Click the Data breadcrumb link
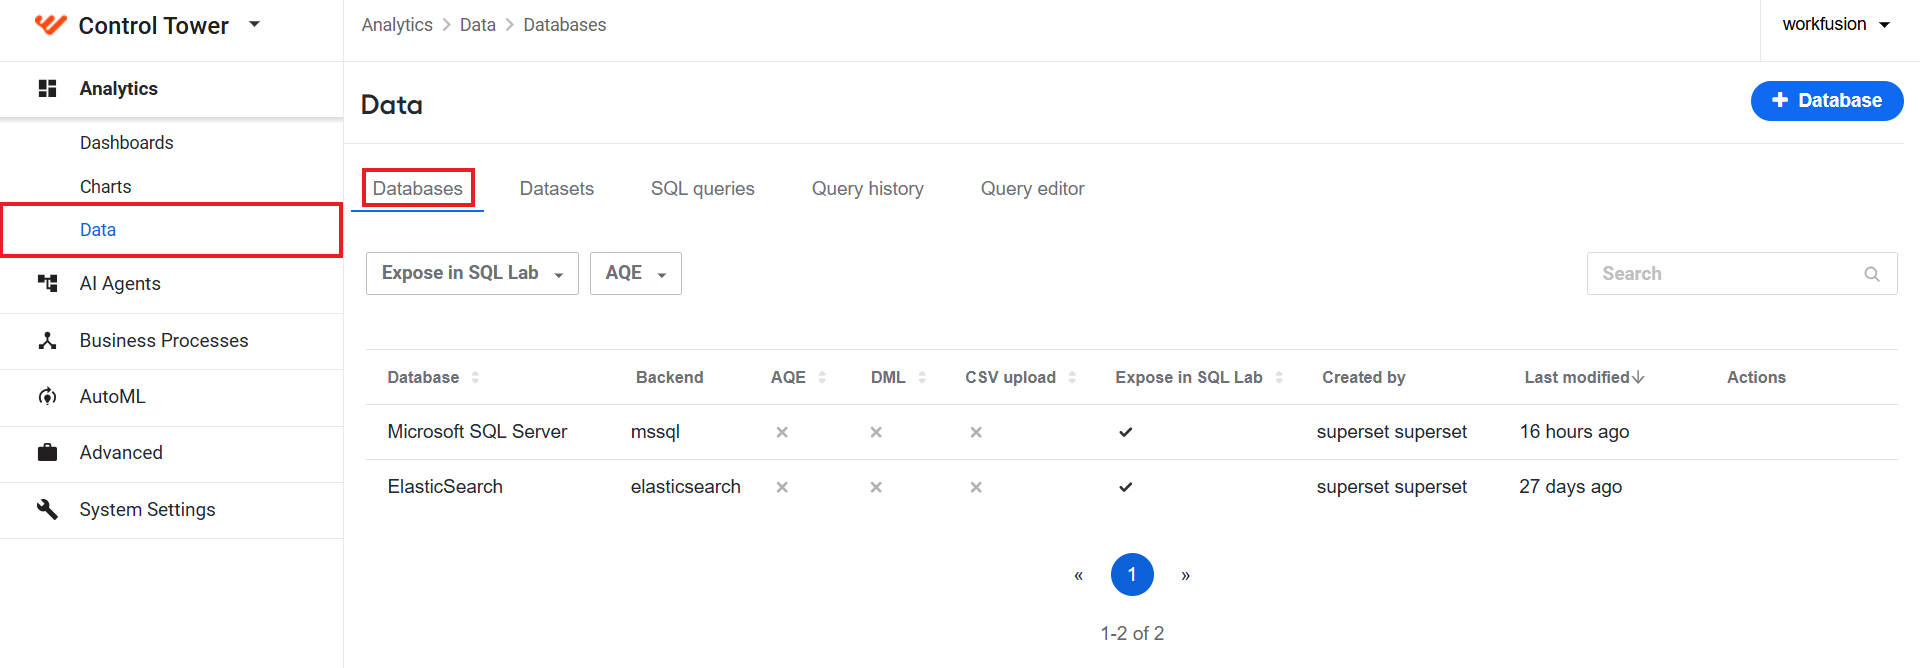Image resolution: width=1920 pixels, height=668 pixels. (478, 25)
